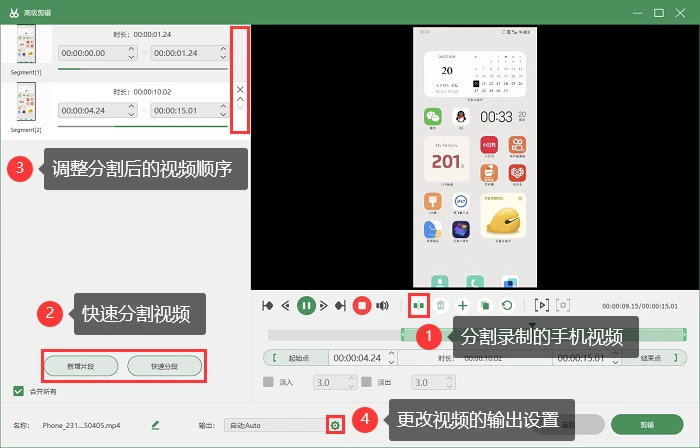
Task: Stop playback with red stop button
Action: 362,306
